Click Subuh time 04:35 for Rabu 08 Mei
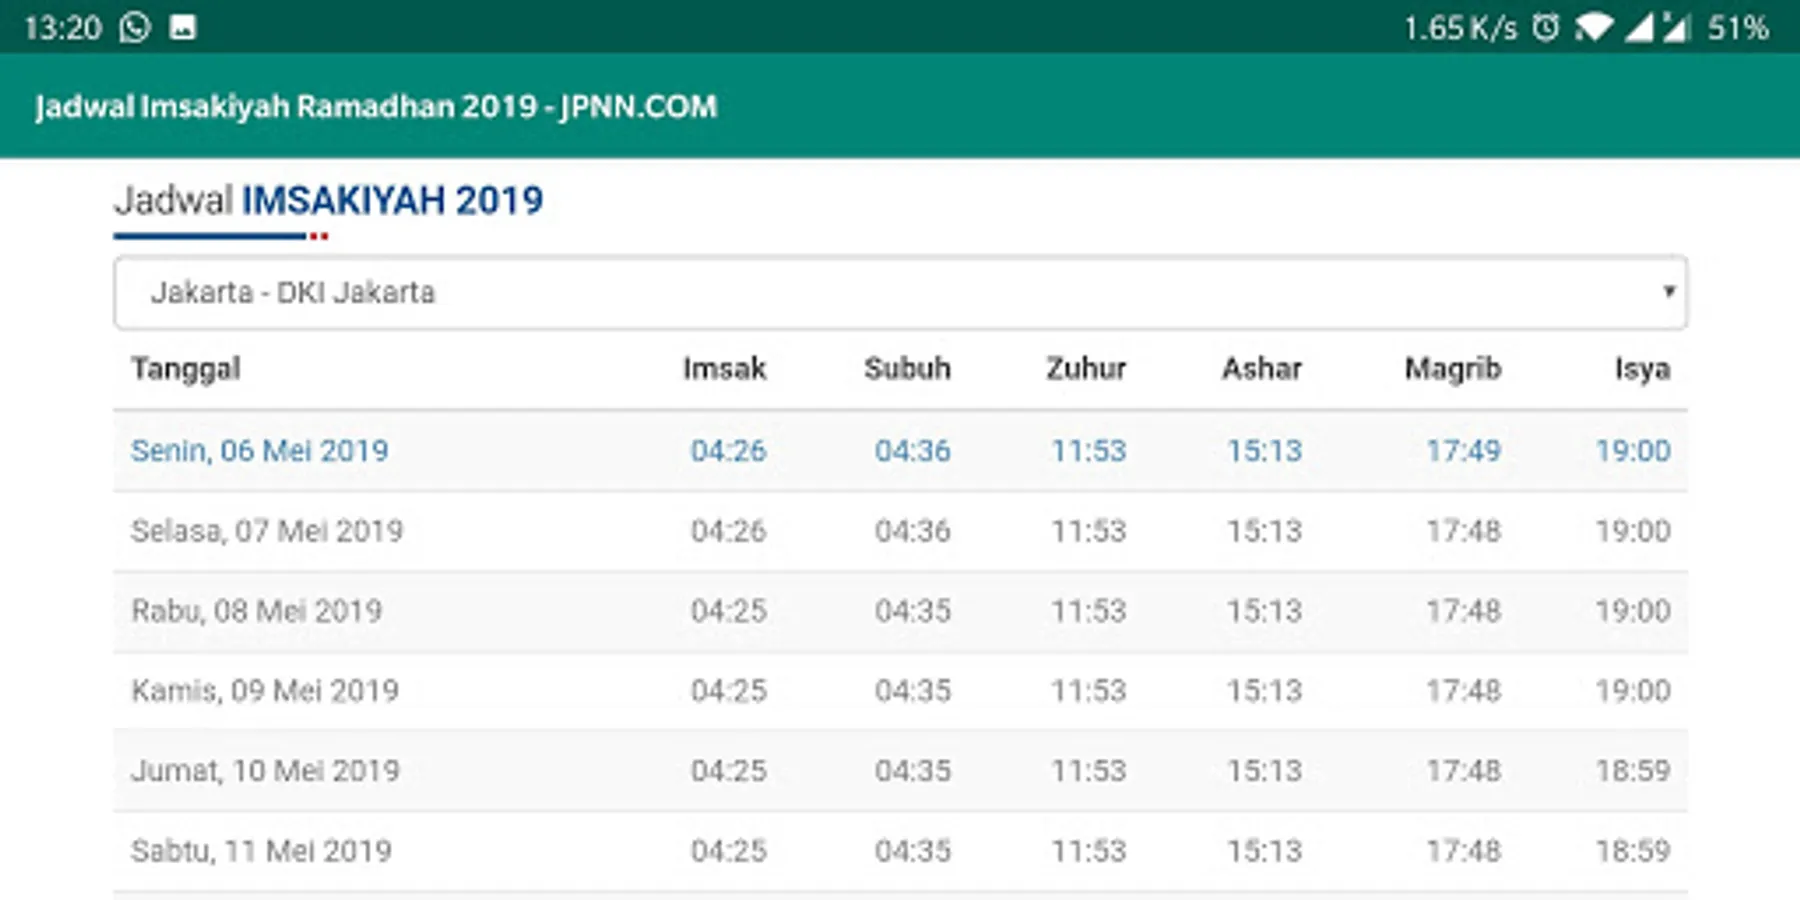Image resolution: width=1800 pixels, height=900 pixels. [x=912, y=611]
